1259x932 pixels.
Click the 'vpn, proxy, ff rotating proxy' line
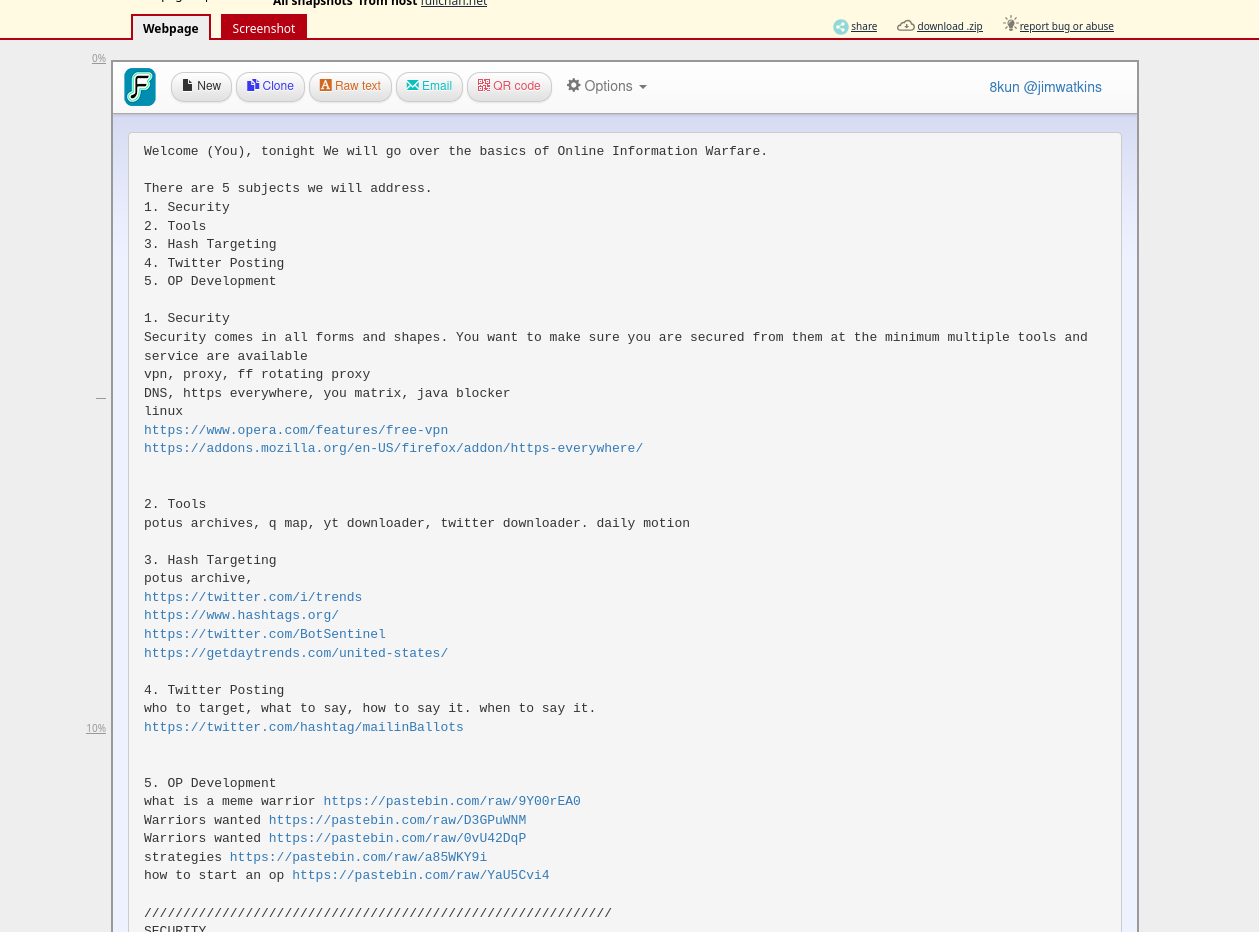click(257, 375)
